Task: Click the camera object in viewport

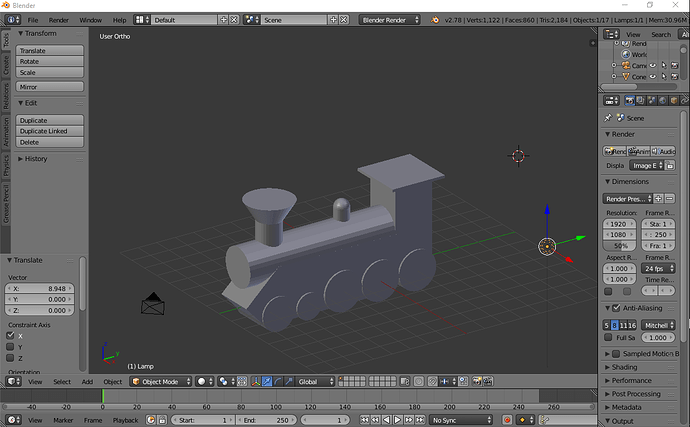Action: coord(152,303)
